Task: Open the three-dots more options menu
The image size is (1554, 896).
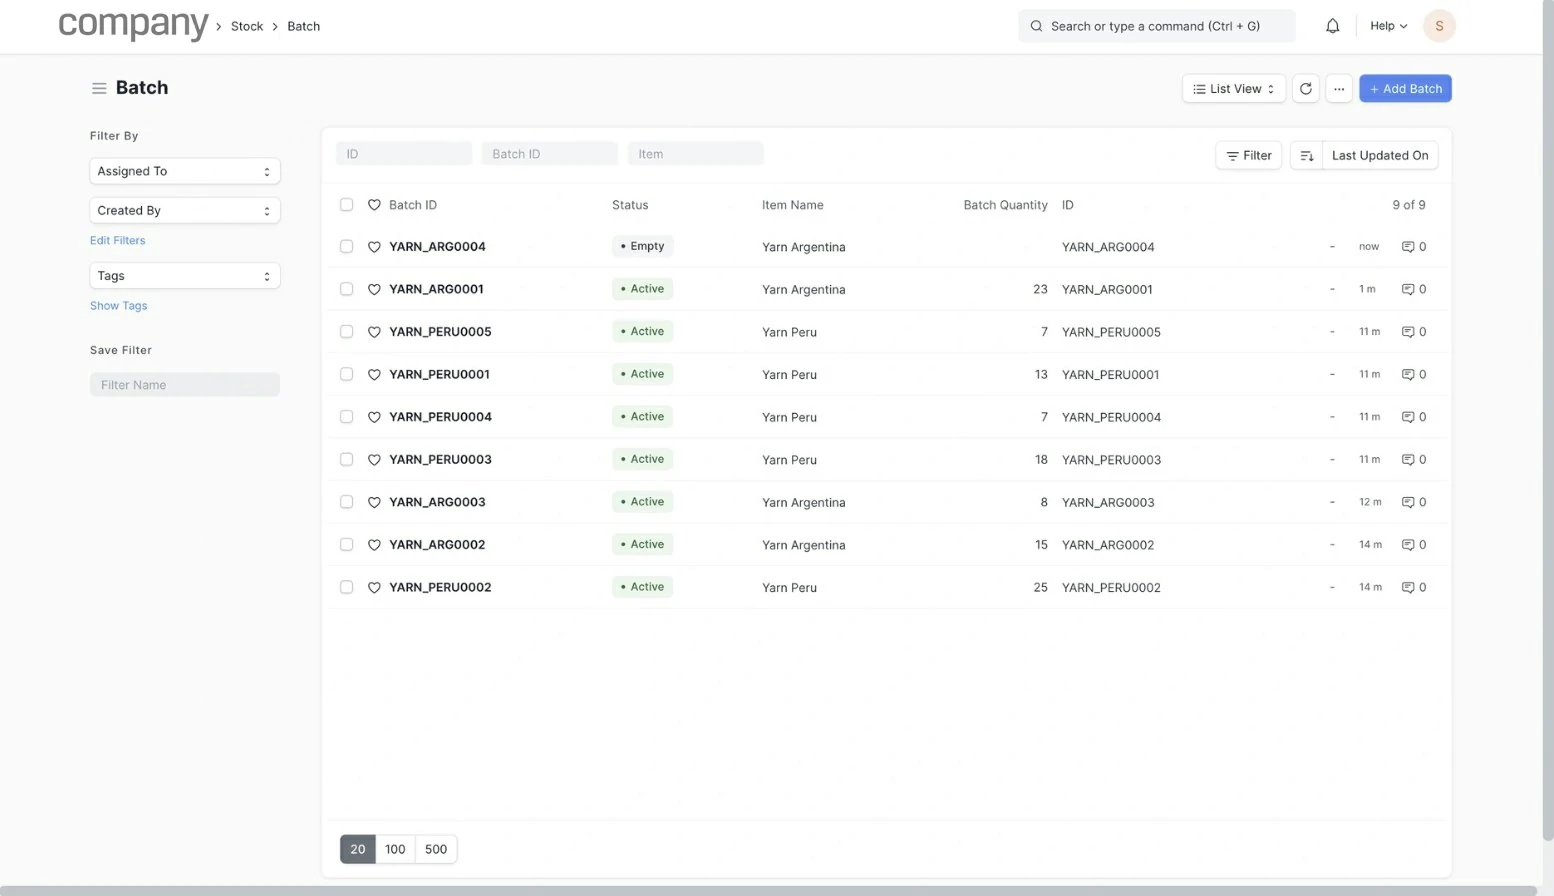Action: [1339, 89]
